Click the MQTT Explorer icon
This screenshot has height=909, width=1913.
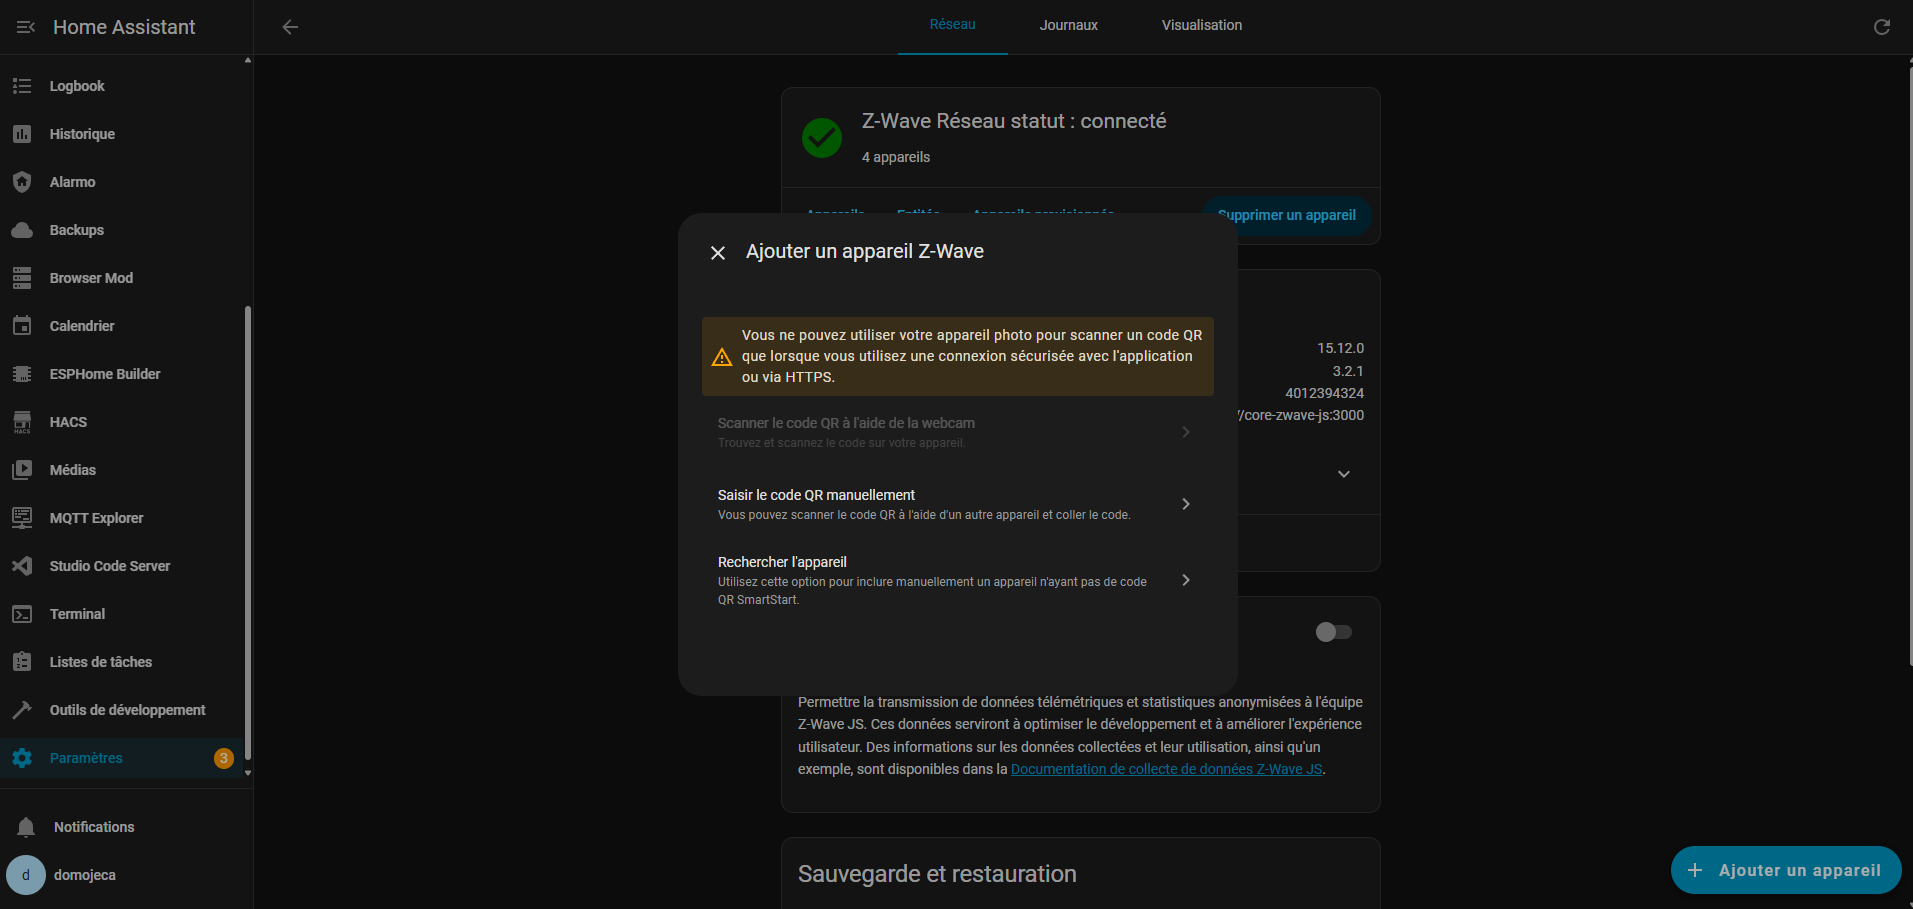coord(22,518)
